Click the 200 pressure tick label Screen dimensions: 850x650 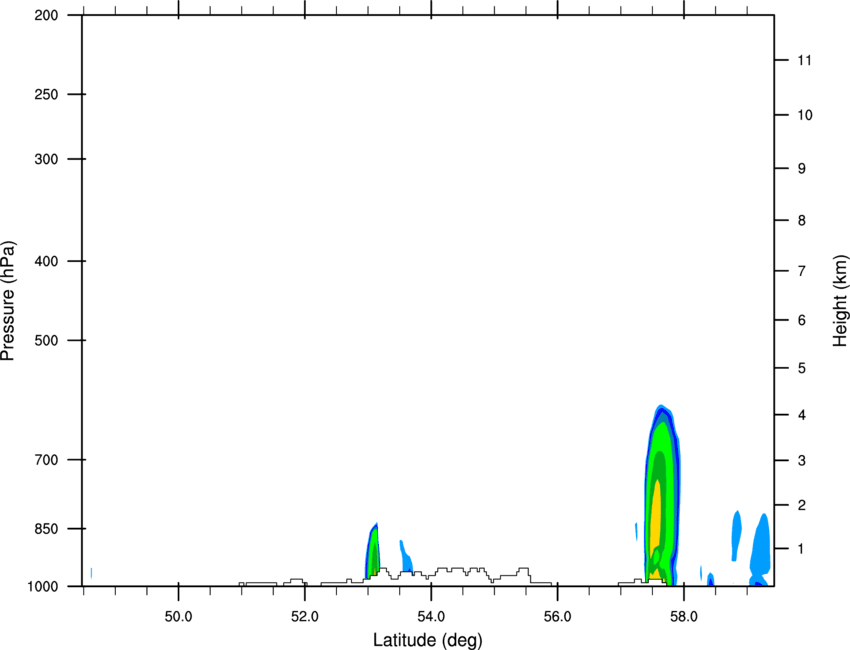pos(46,15)
